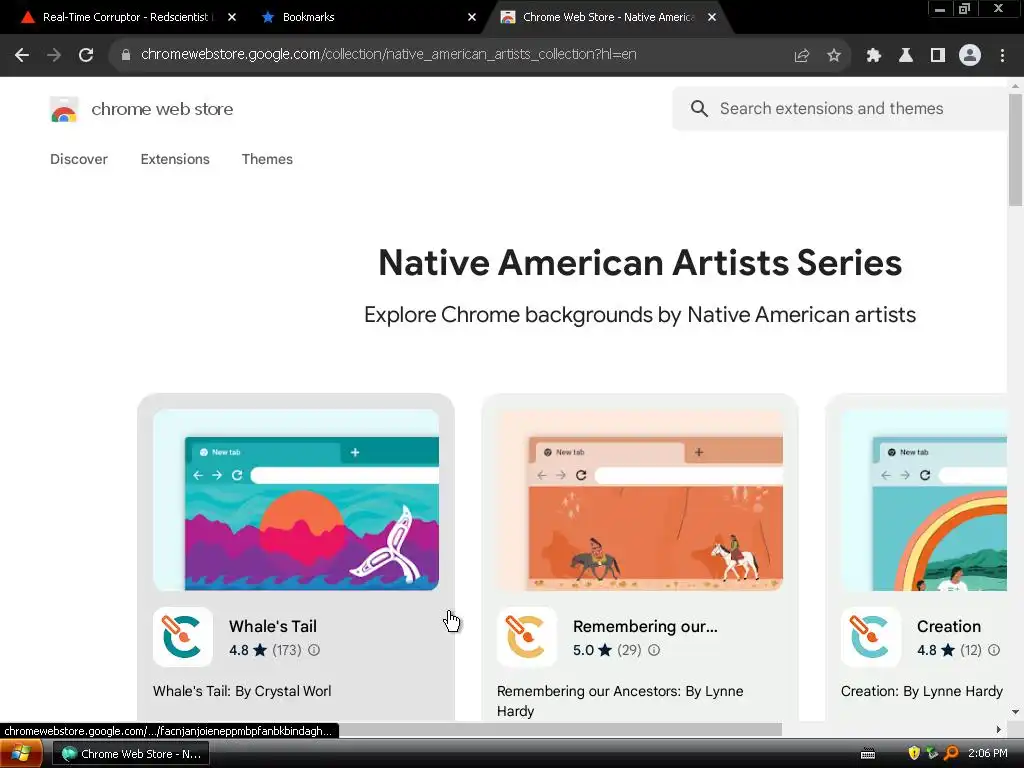
Task: Click the 'chrome web store' title text
Action: pyautogui.click(x=162, y=109)
